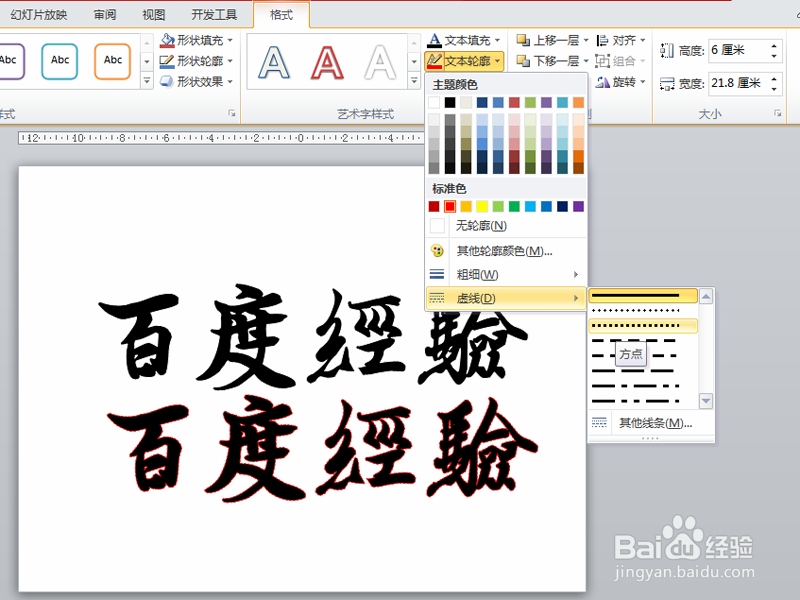Screen dimensions: 800x600
Task: Apply the blue outlined WordArt A style
Action: pos(274,63)
